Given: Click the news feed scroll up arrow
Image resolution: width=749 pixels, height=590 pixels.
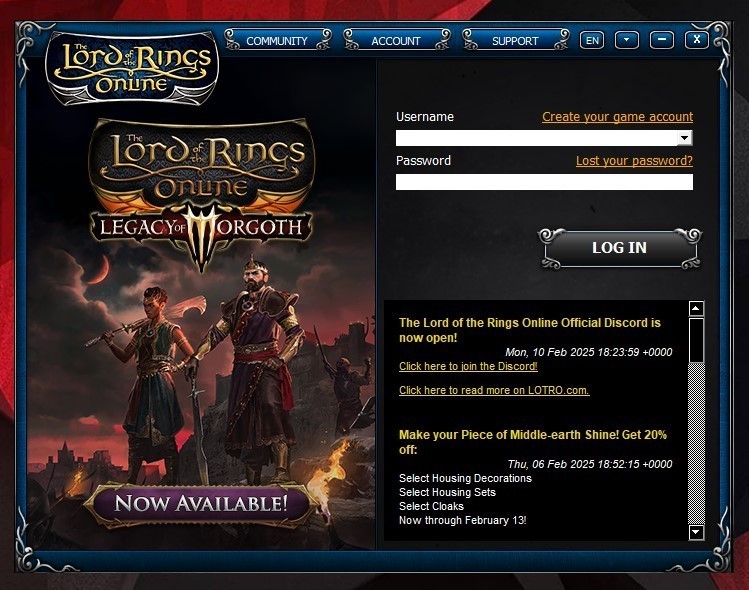Looking at the screenshot, I should [x=696, y=309].
